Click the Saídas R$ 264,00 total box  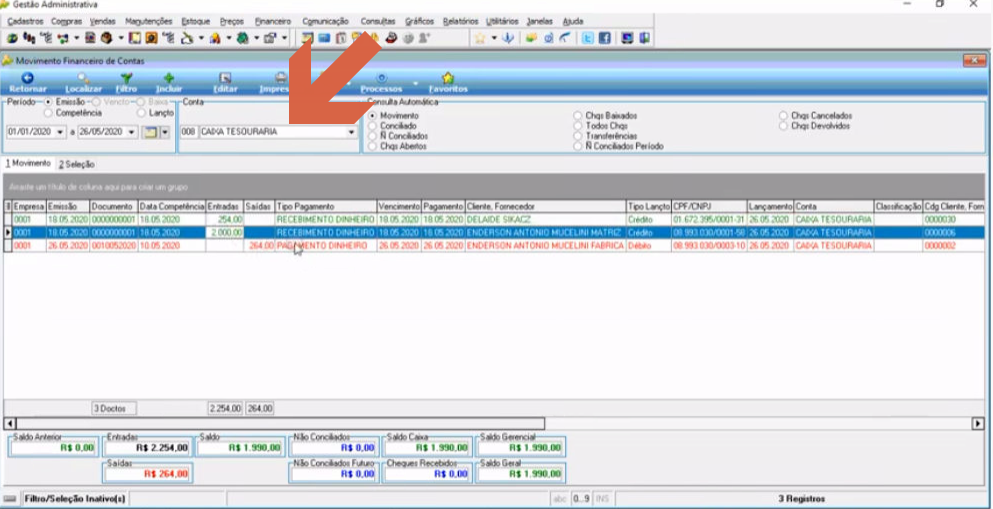pos(146,474)
